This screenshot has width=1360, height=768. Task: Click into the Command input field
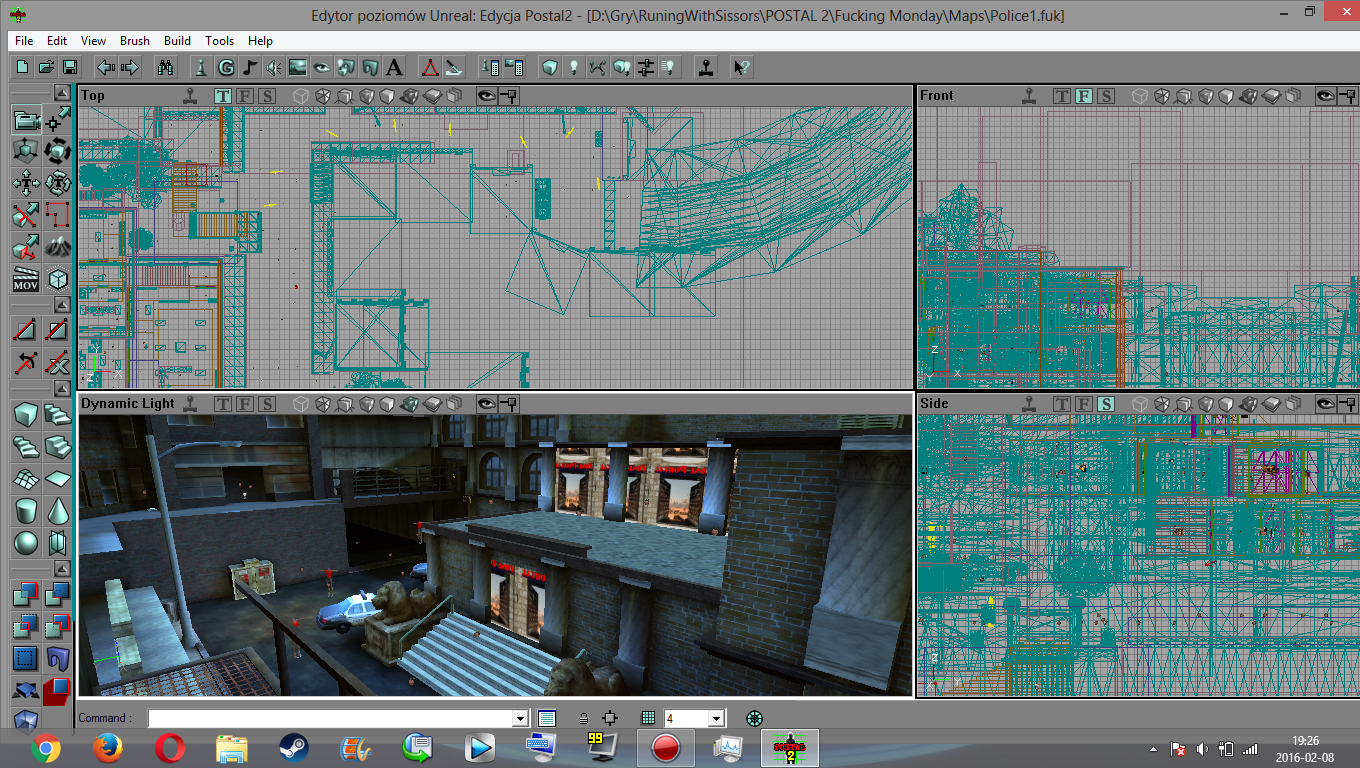tap(330, 718)
